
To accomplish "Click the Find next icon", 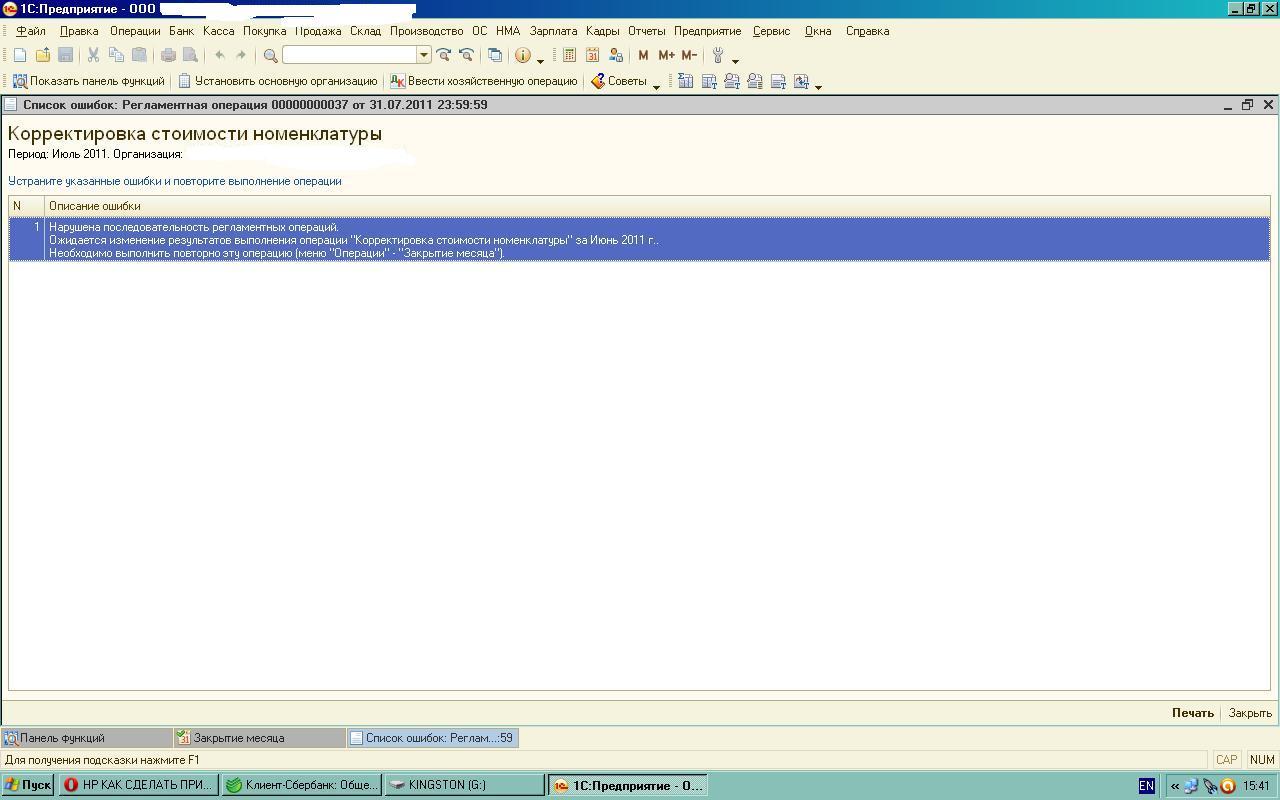I will (x=444, y=55).
